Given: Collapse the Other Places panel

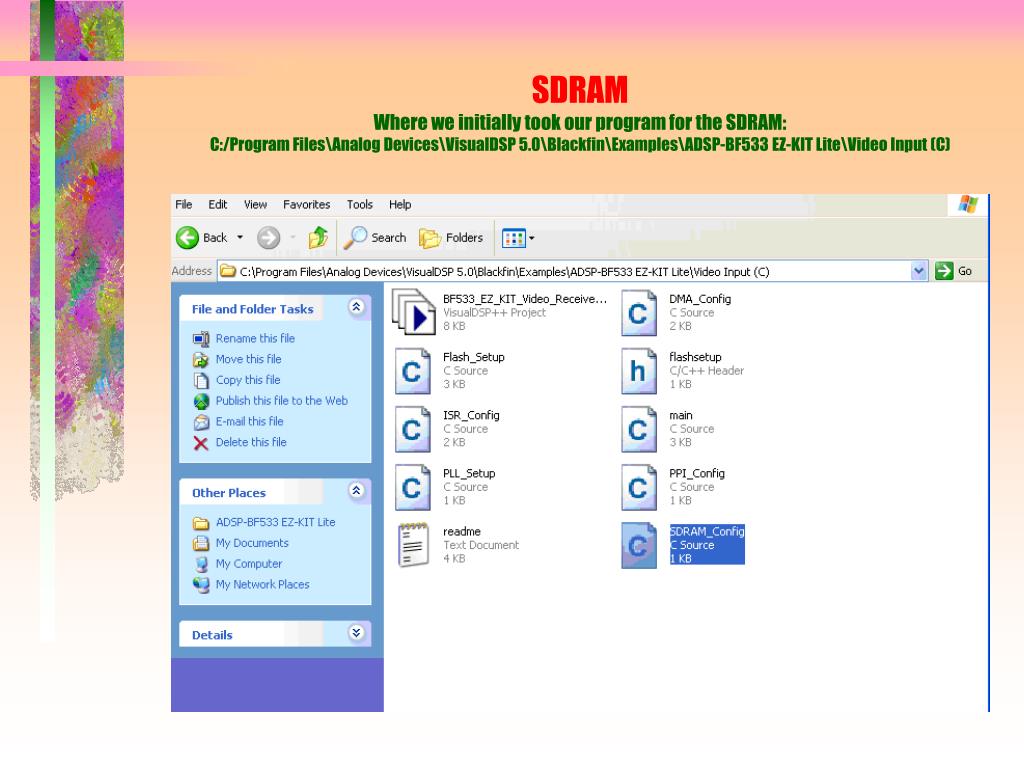Looking at the screenshot, I should 357,490.
